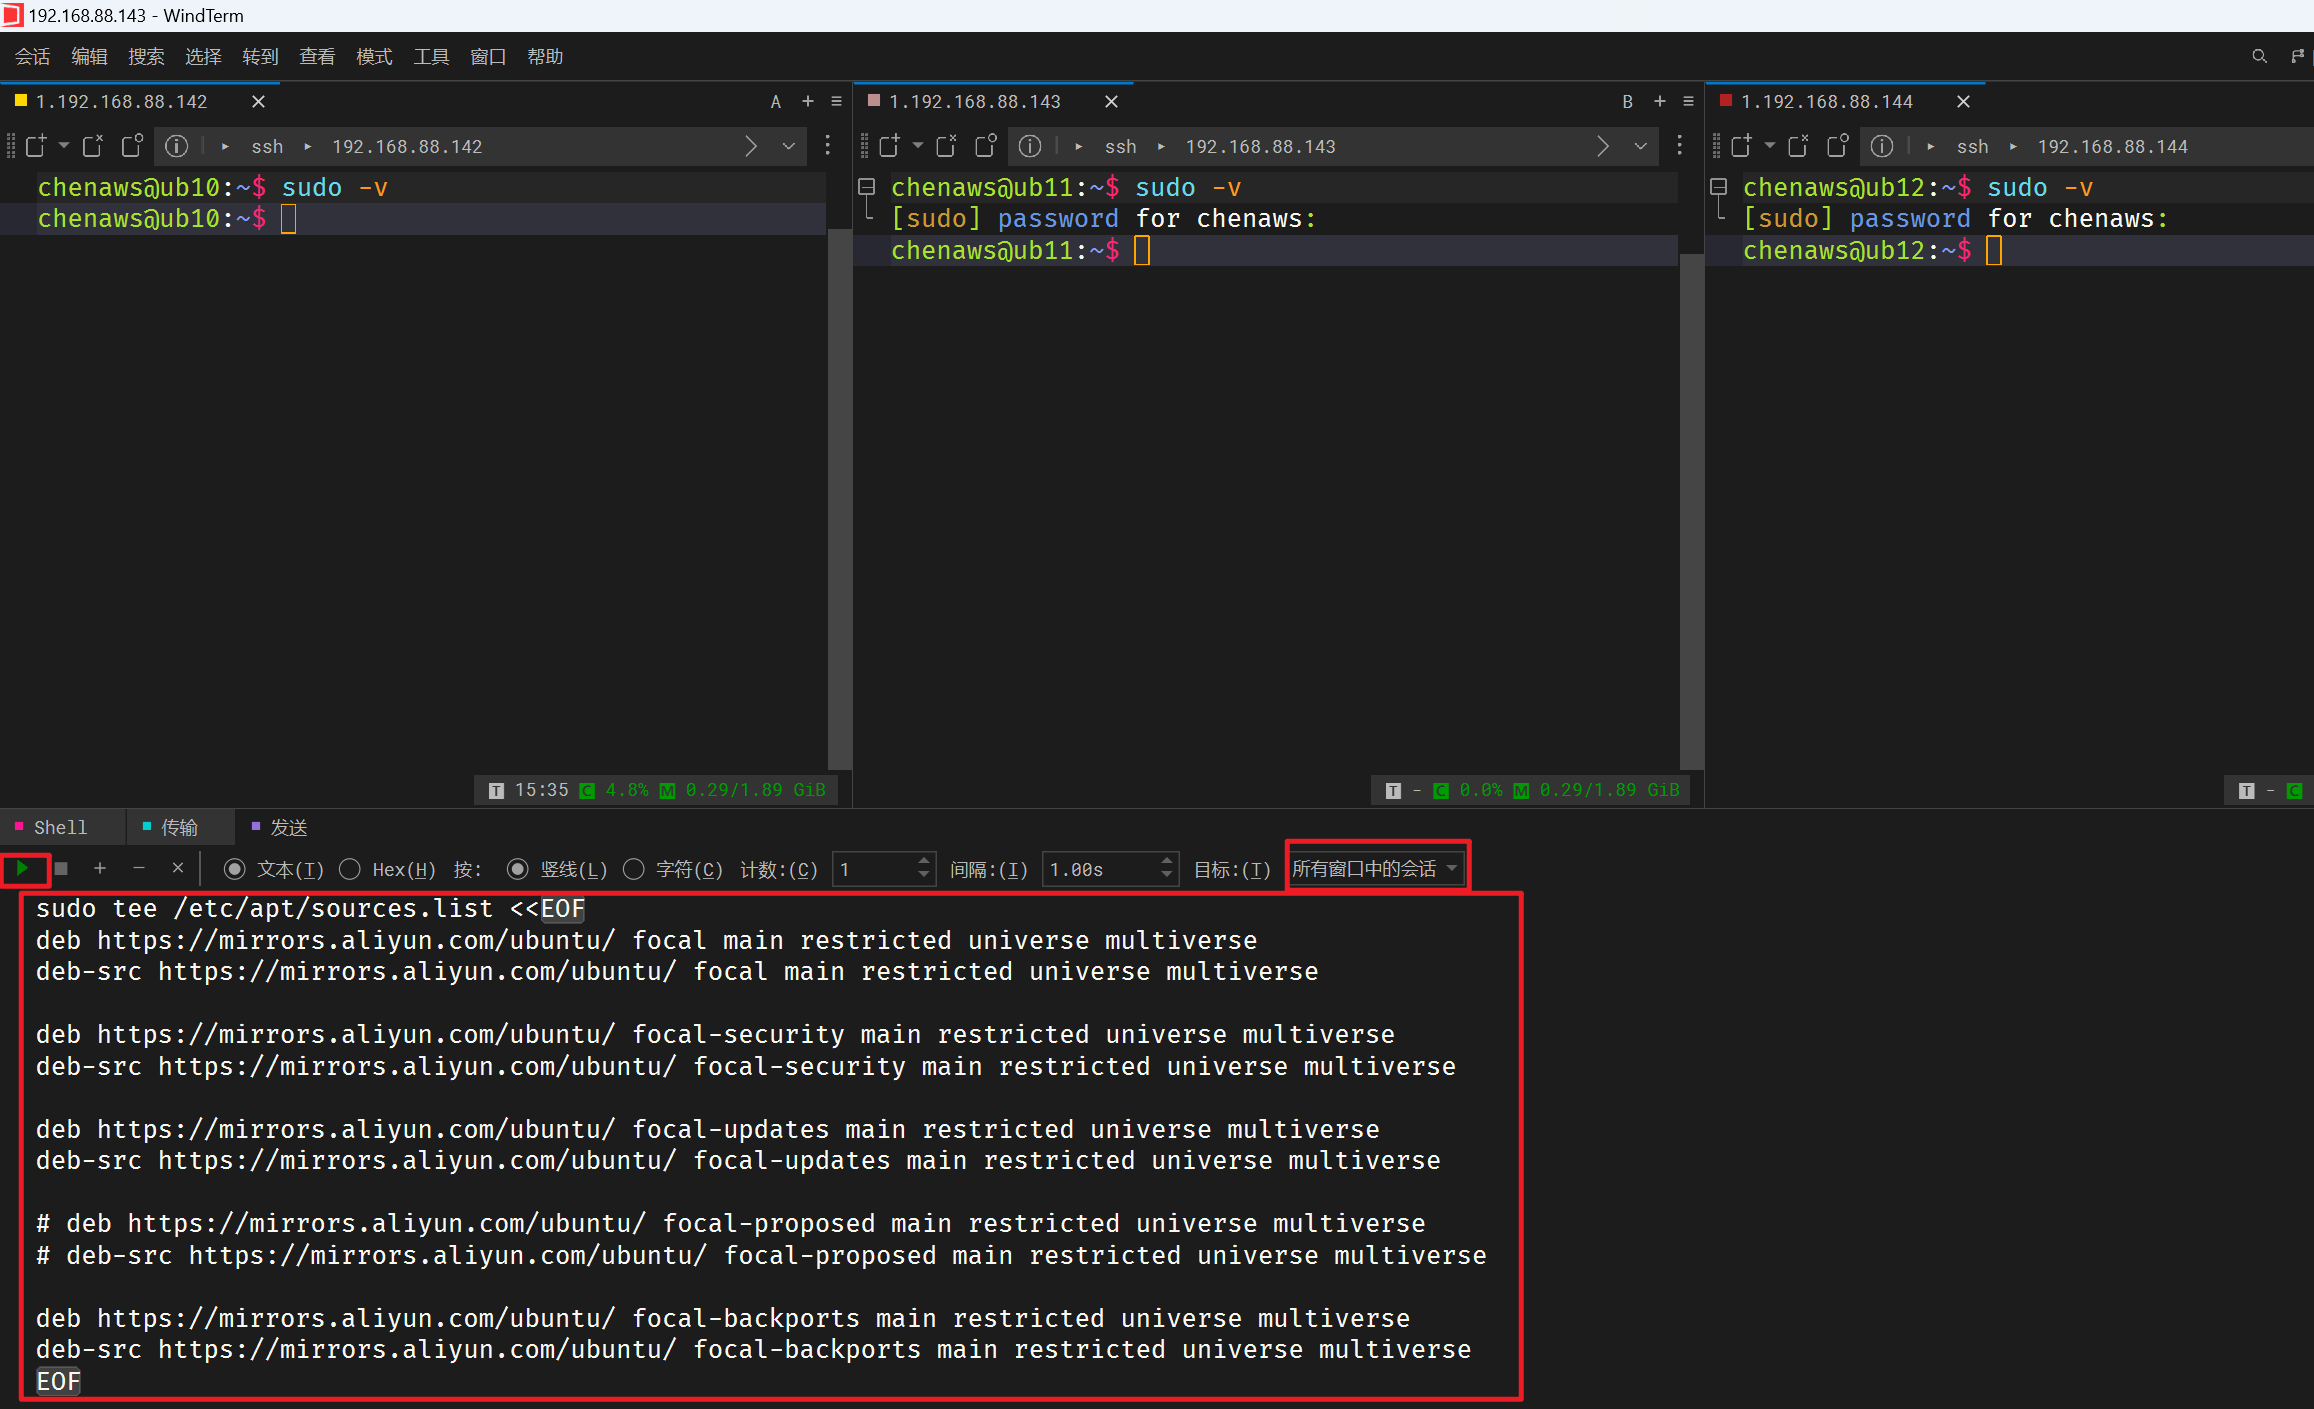Increase the 间隔 interval stepper value
Image resolution: width=2314 pixels, height=1409 pixels.
(x=1166, y=861)
